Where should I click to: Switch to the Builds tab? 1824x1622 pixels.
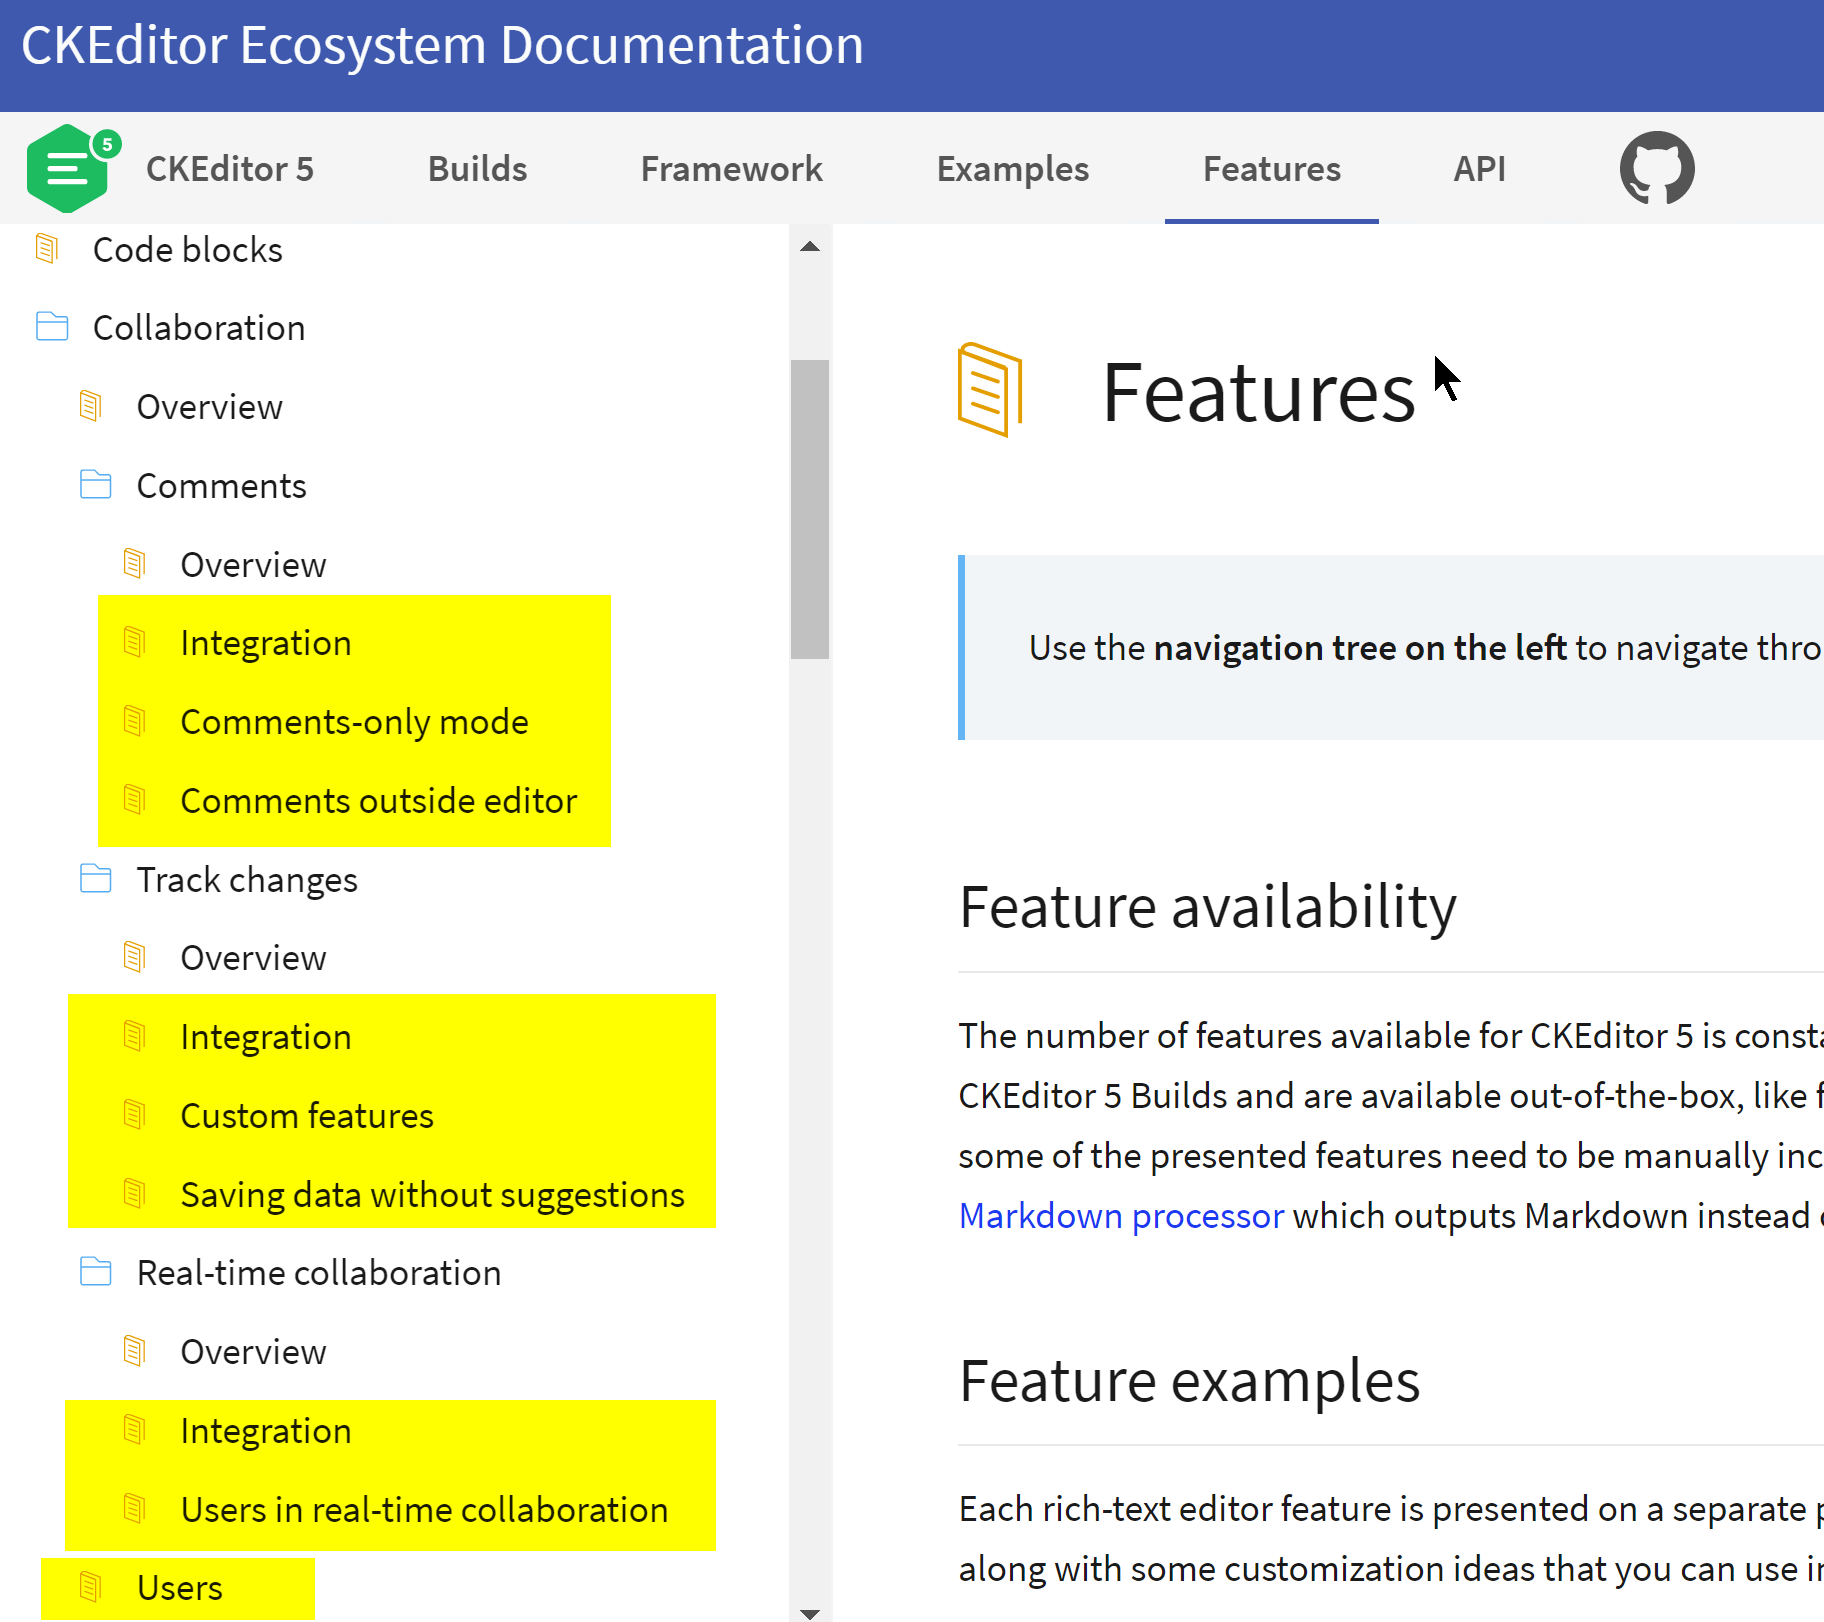tap(478, 169)
